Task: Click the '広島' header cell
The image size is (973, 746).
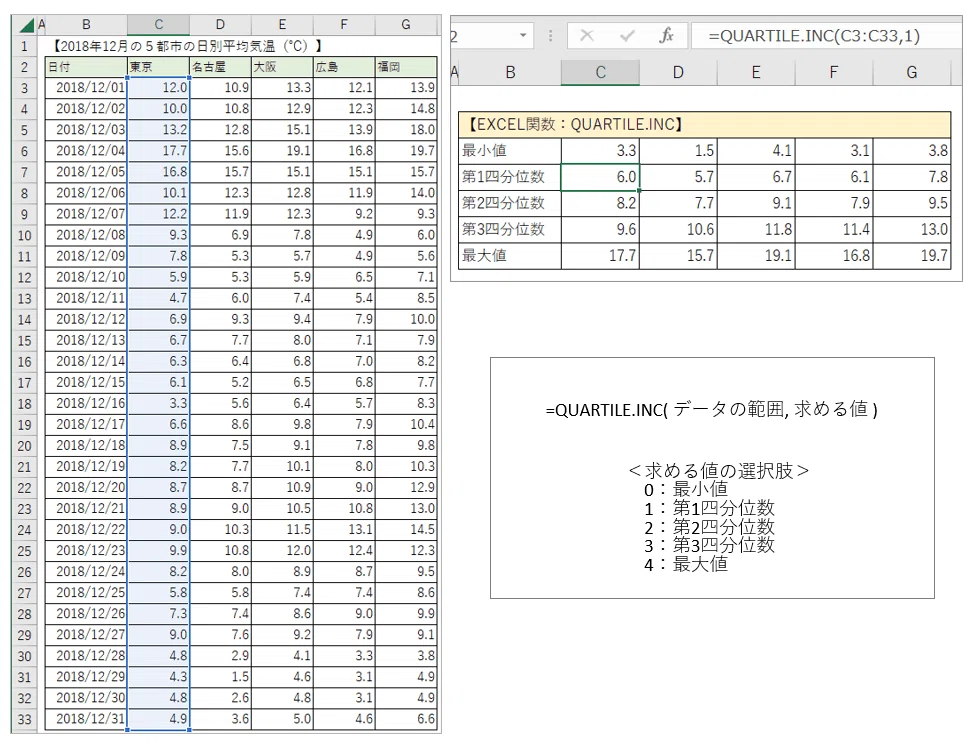Action: tap(344, 67)
